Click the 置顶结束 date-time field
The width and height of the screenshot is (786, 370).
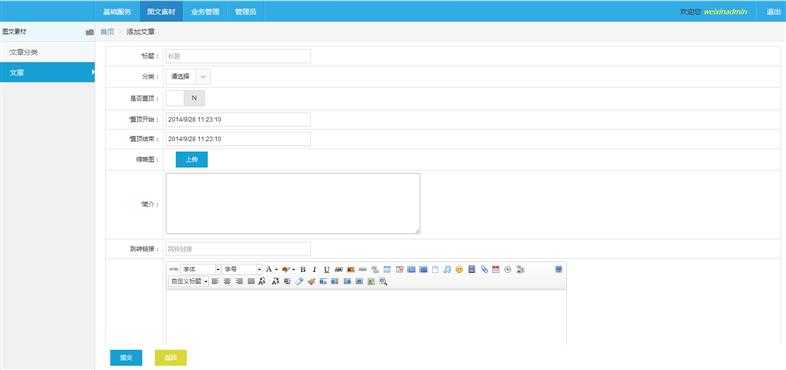238,139
